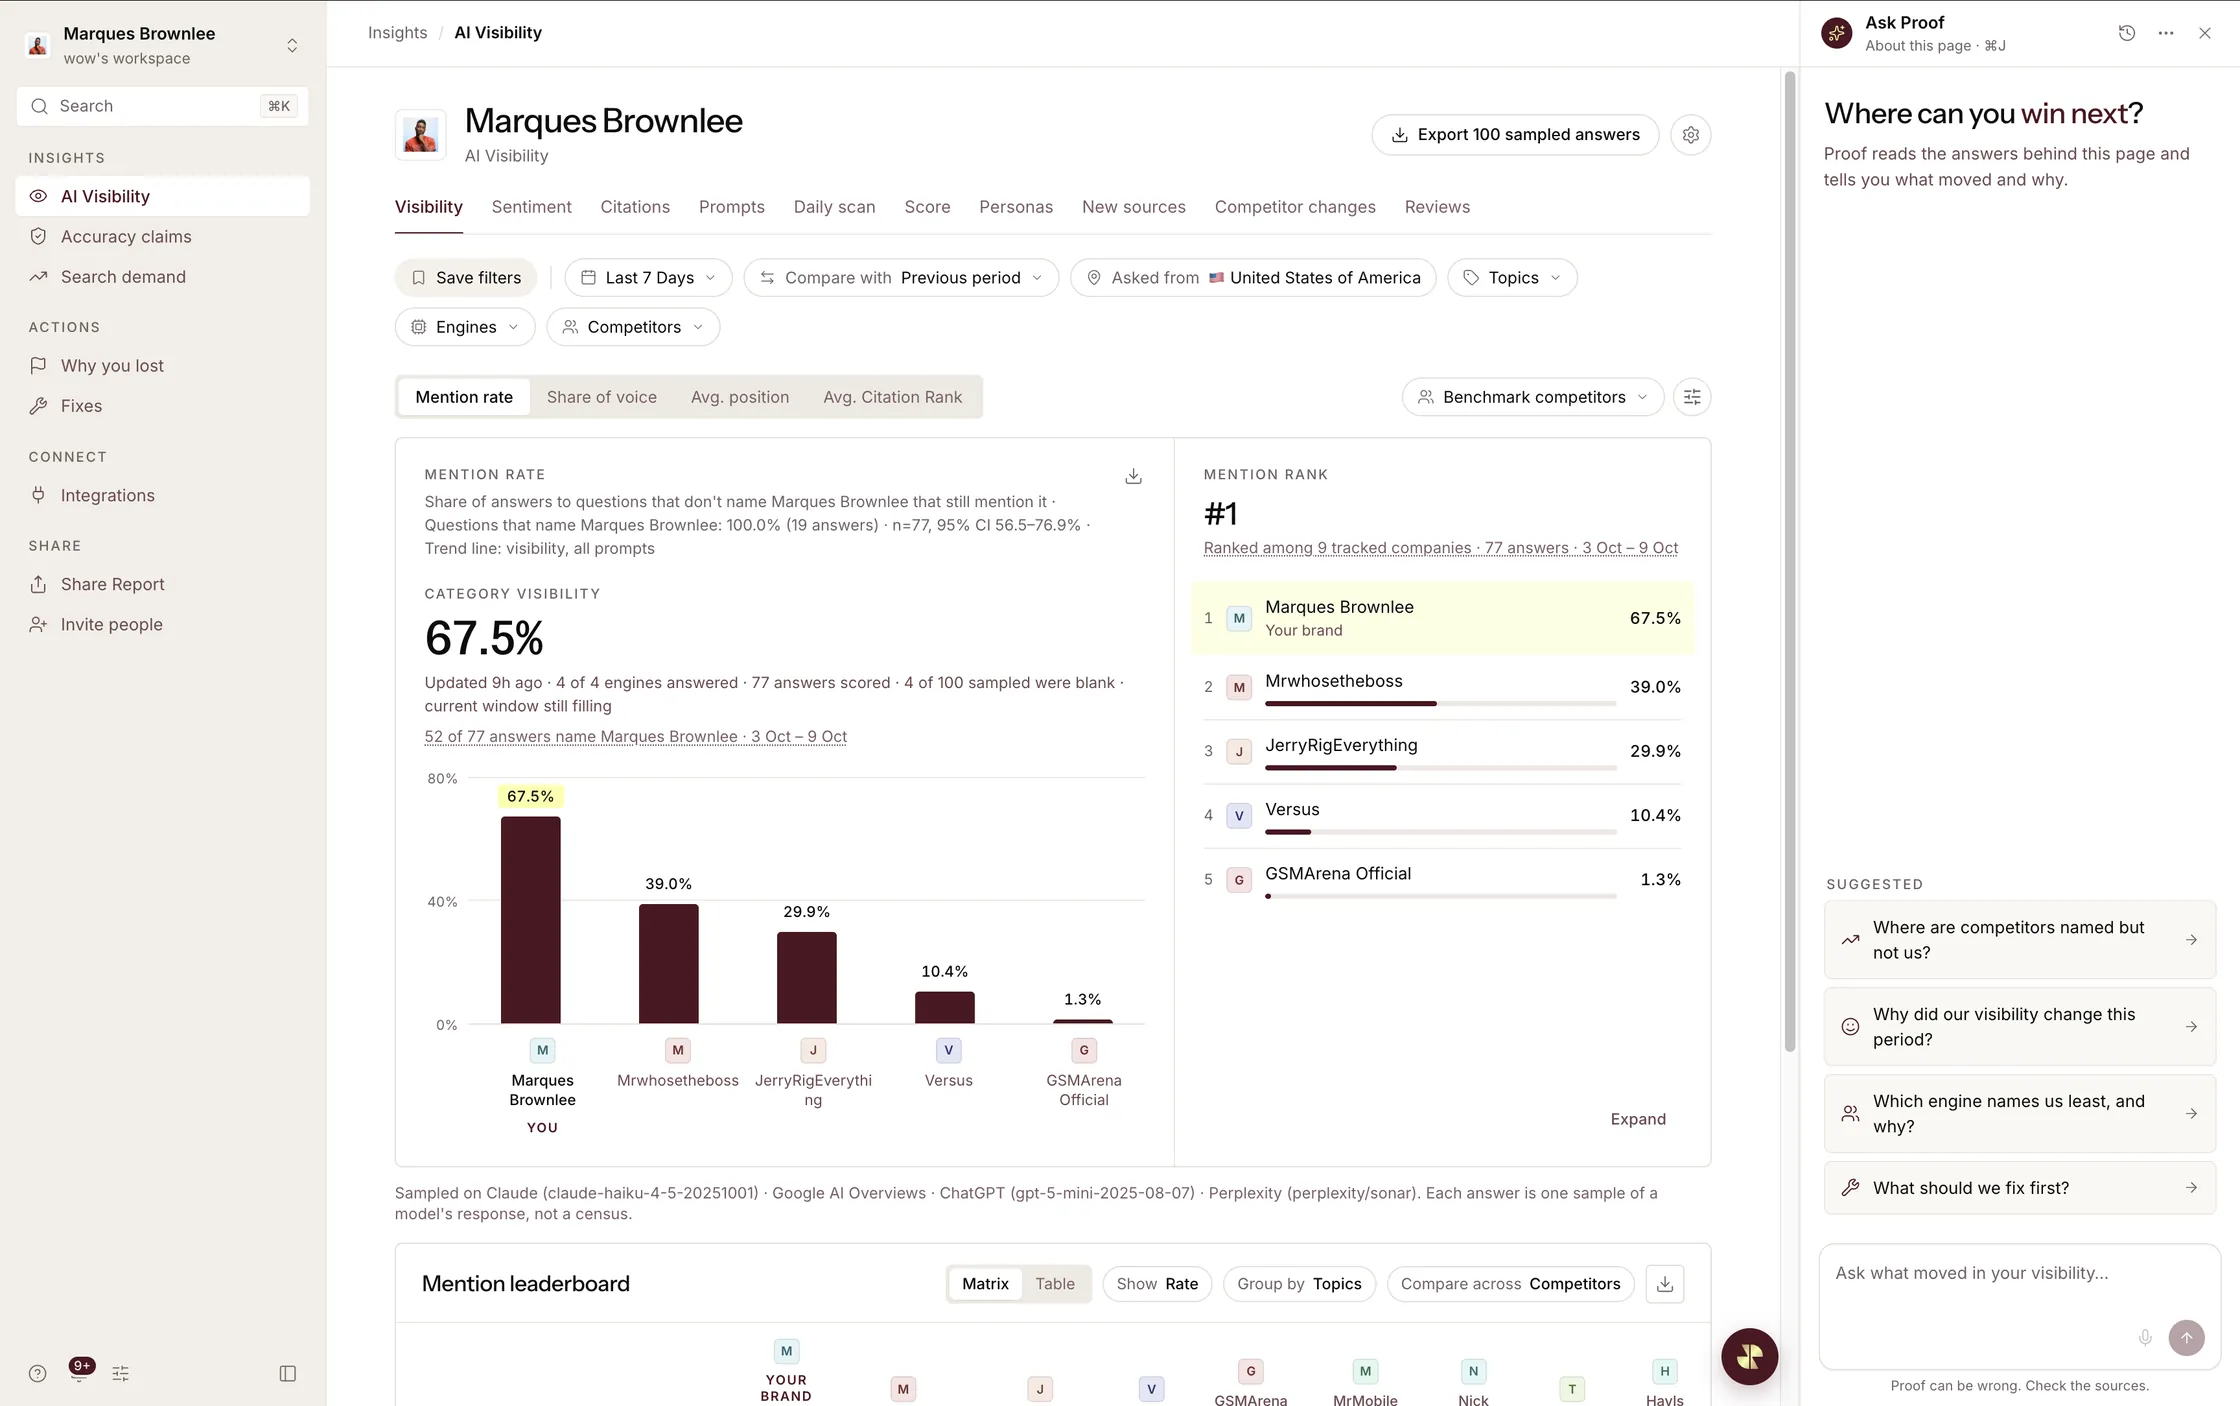Open Last 7 Days date dropdown
2240x1406 pixels.
[x=648, y=278]
